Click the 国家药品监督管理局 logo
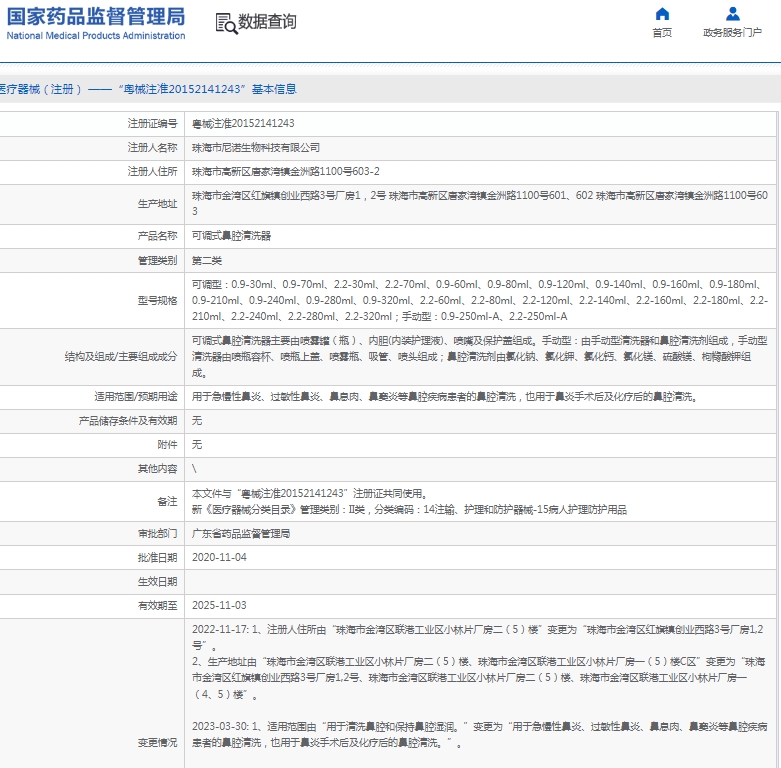The width and height of the screenshot is (781, 768). [x=95, y=16]
